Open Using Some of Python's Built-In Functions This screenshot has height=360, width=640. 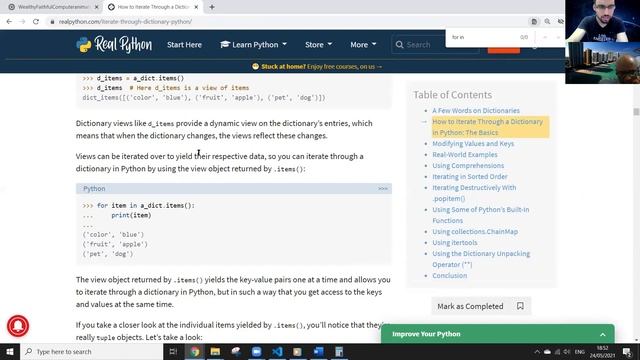pos(481,215)
